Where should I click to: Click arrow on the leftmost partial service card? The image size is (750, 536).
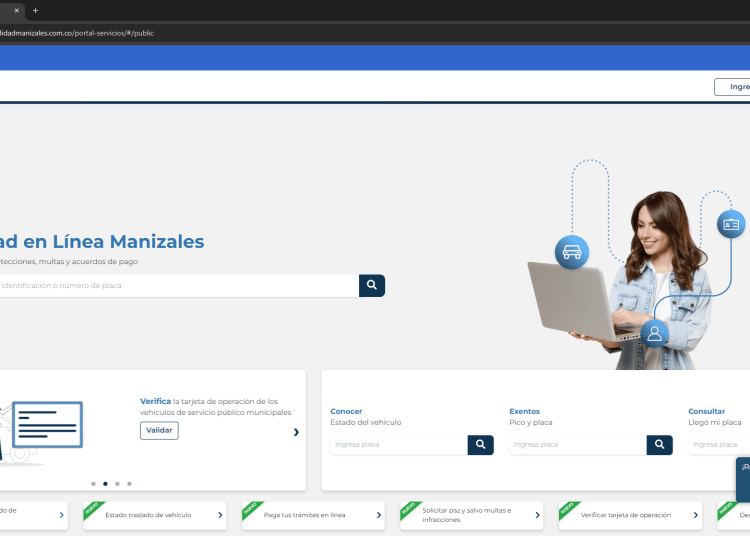coord(61,515)
